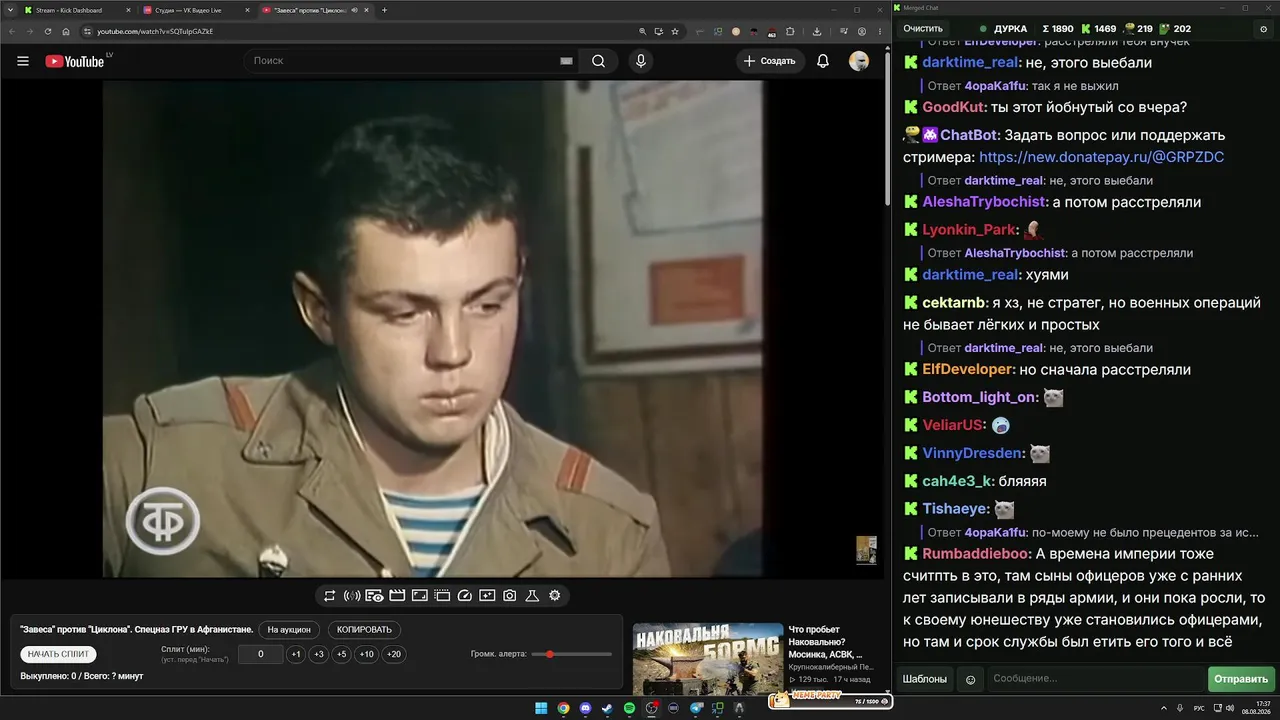Open Chrome from the taskbar

pos(563,708)
